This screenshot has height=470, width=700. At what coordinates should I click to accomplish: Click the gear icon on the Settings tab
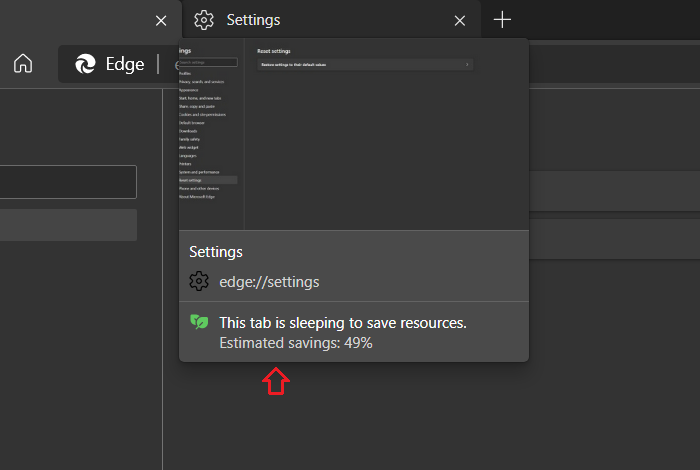coord(204,20)
